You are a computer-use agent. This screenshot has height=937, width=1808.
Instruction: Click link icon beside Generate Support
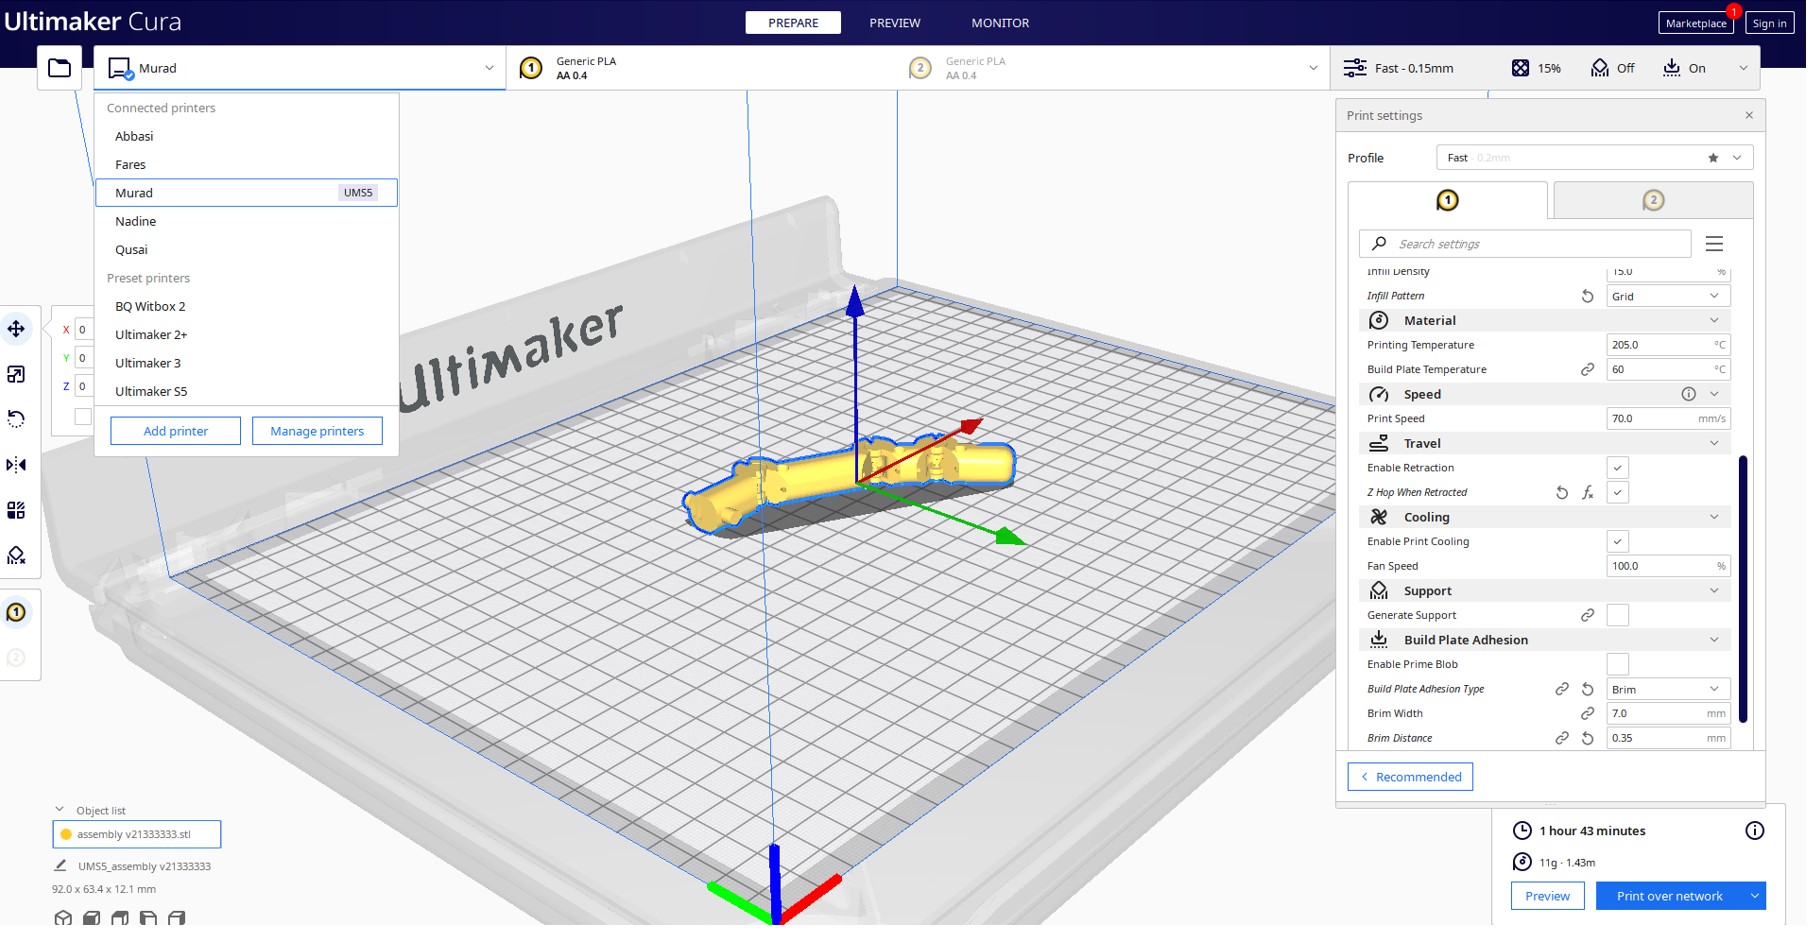(x=1588, y=616)
